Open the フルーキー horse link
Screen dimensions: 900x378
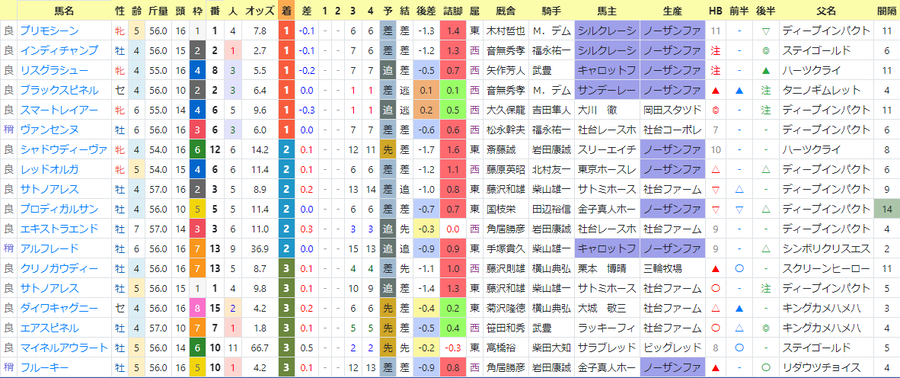[45, 368]
